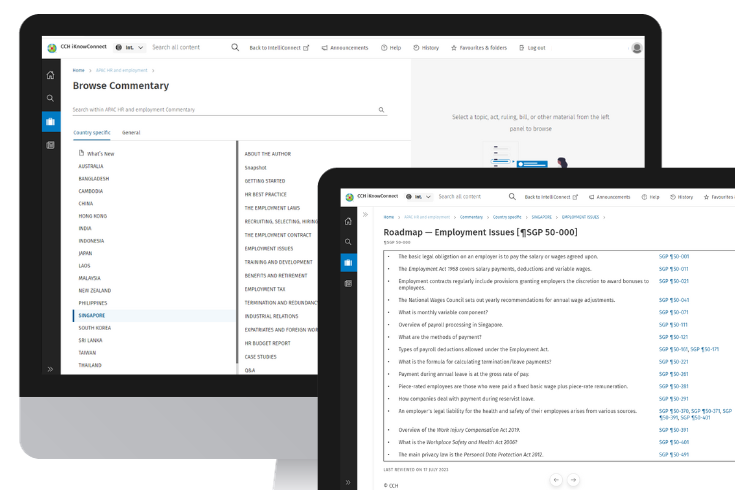Select the briefcase icon in the tablet's left sidebar
This screenshot has height=490, width=735.
click(347, 263)
